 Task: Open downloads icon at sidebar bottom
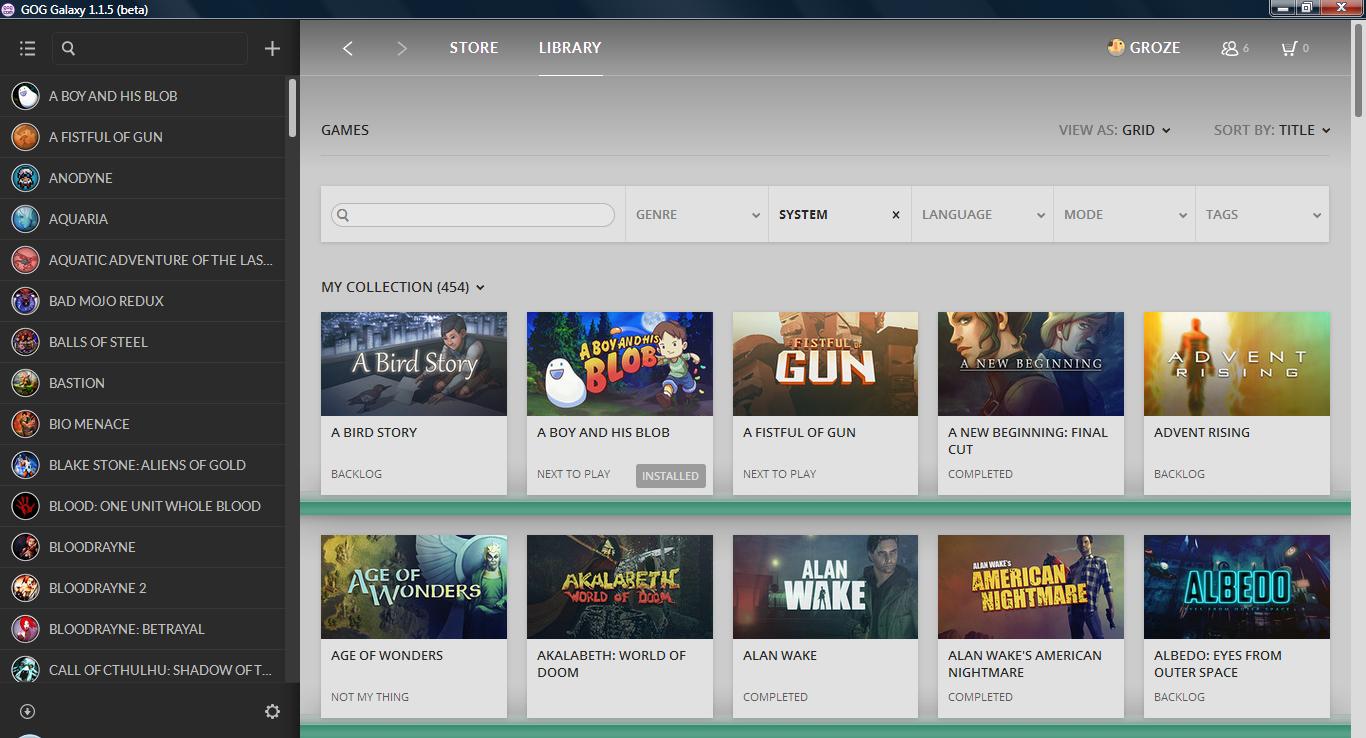click(x=27, y=711)
